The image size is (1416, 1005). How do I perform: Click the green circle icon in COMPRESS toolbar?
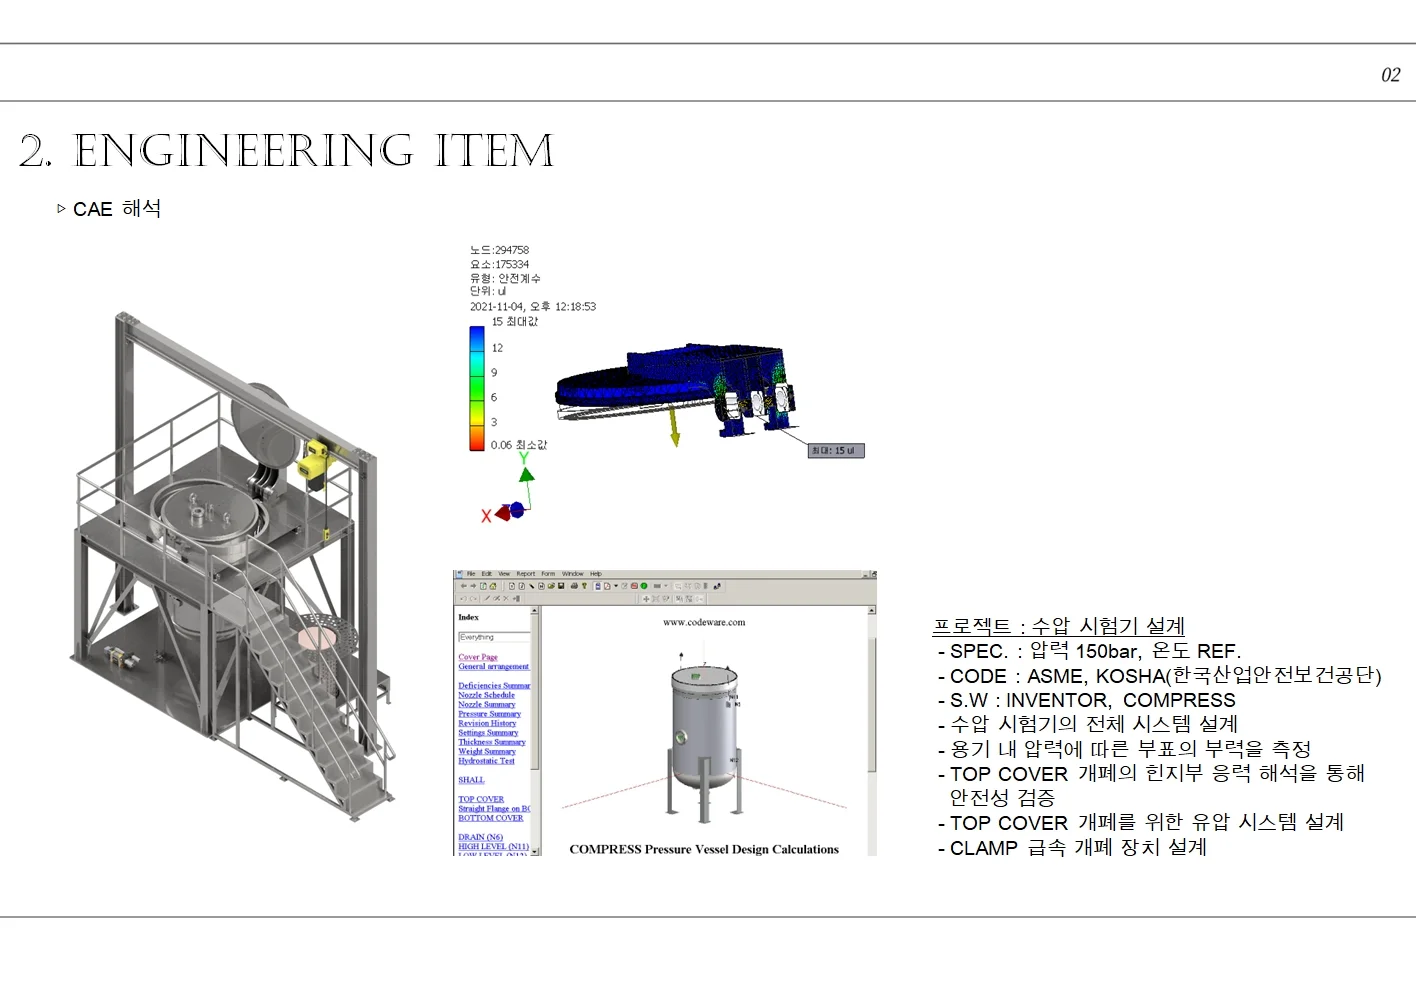[644, 586]
